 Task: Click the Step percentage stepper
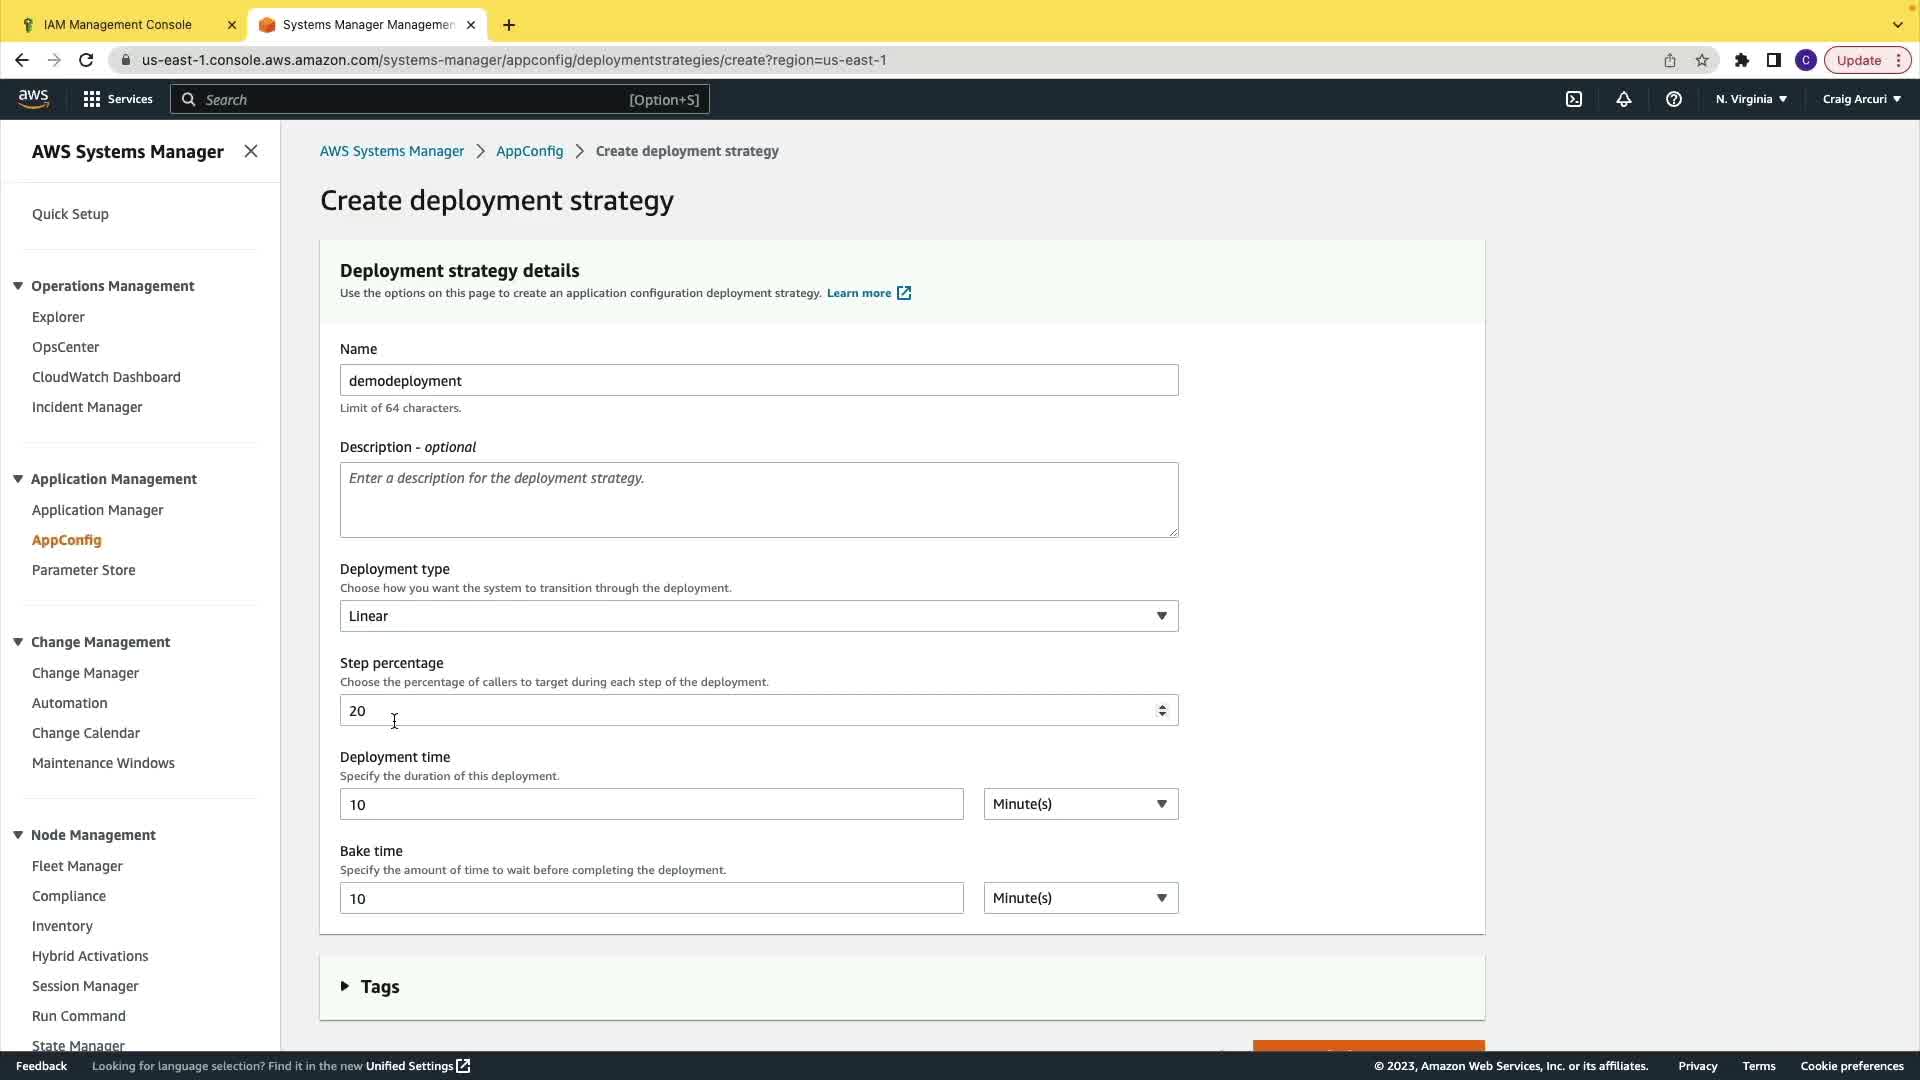click(1162, 710)
